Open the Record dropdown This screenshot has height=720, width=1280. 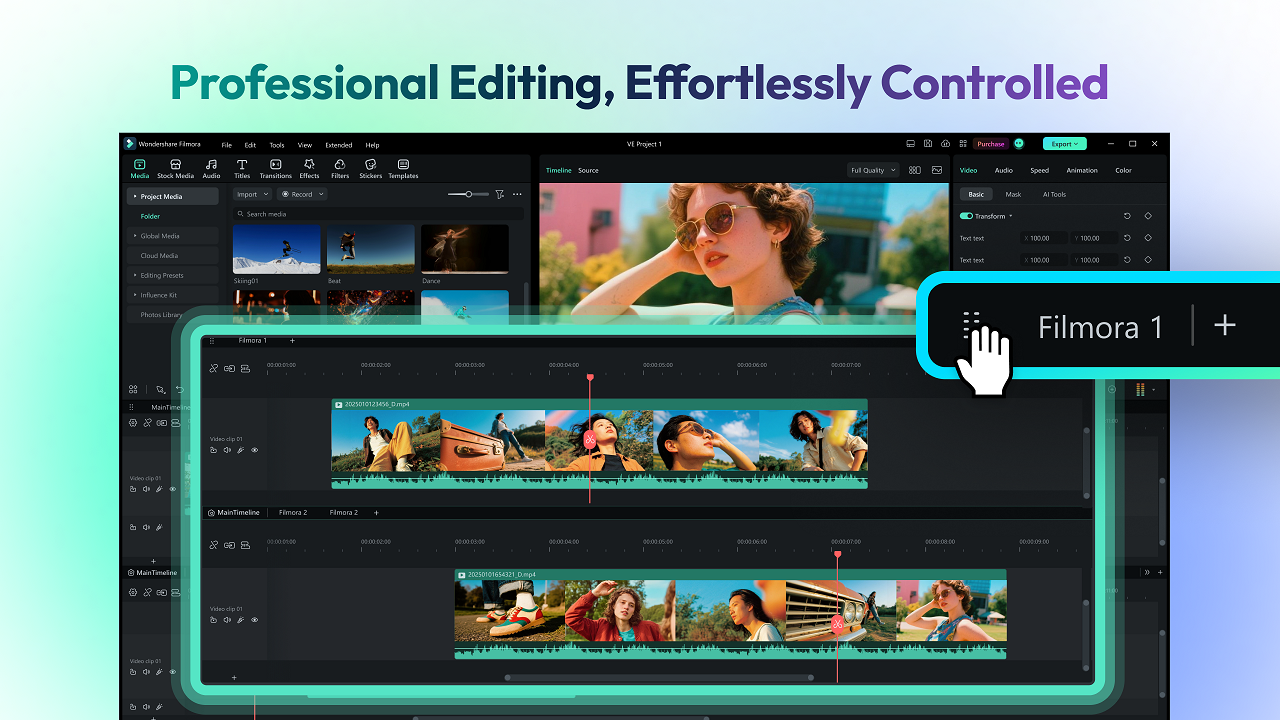(x=302, y=194)
